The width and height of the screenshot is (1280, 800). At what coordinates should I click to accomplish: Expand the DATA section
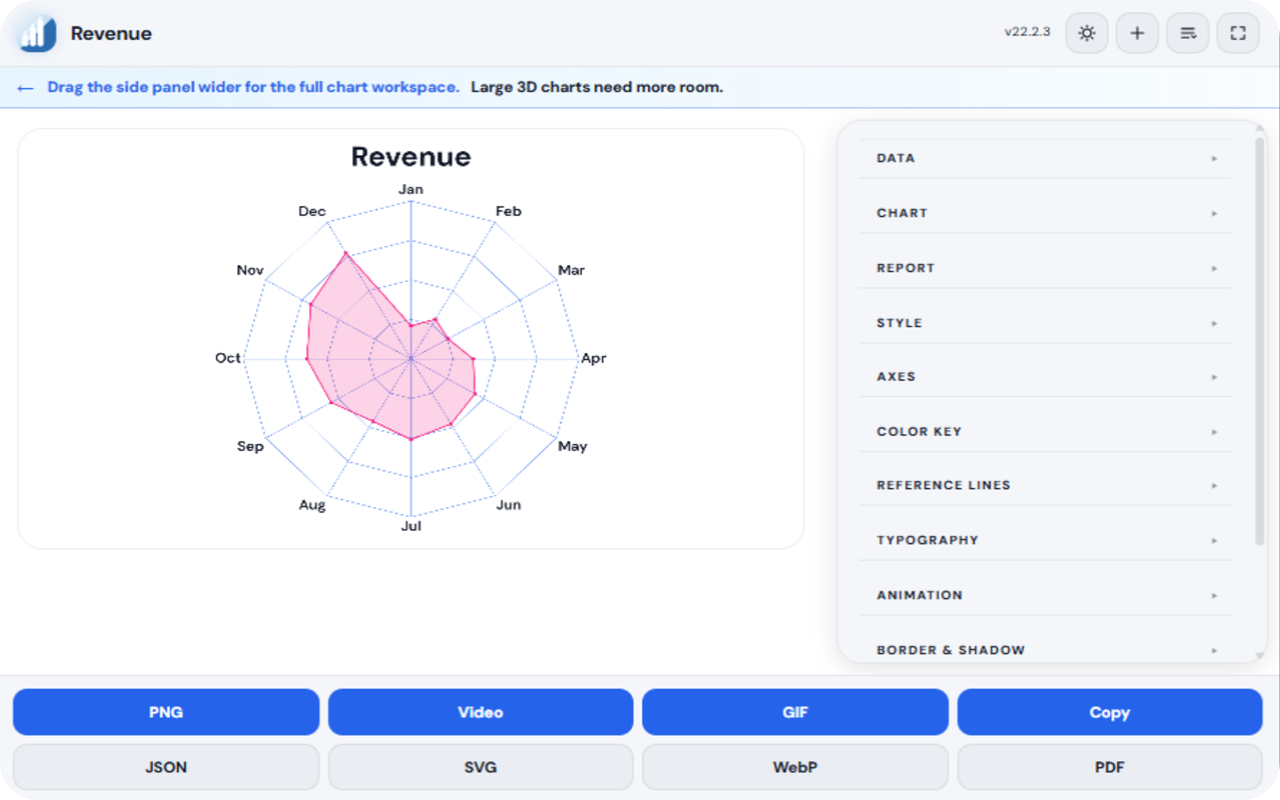pyautogui.click(x=1045, y=158)
